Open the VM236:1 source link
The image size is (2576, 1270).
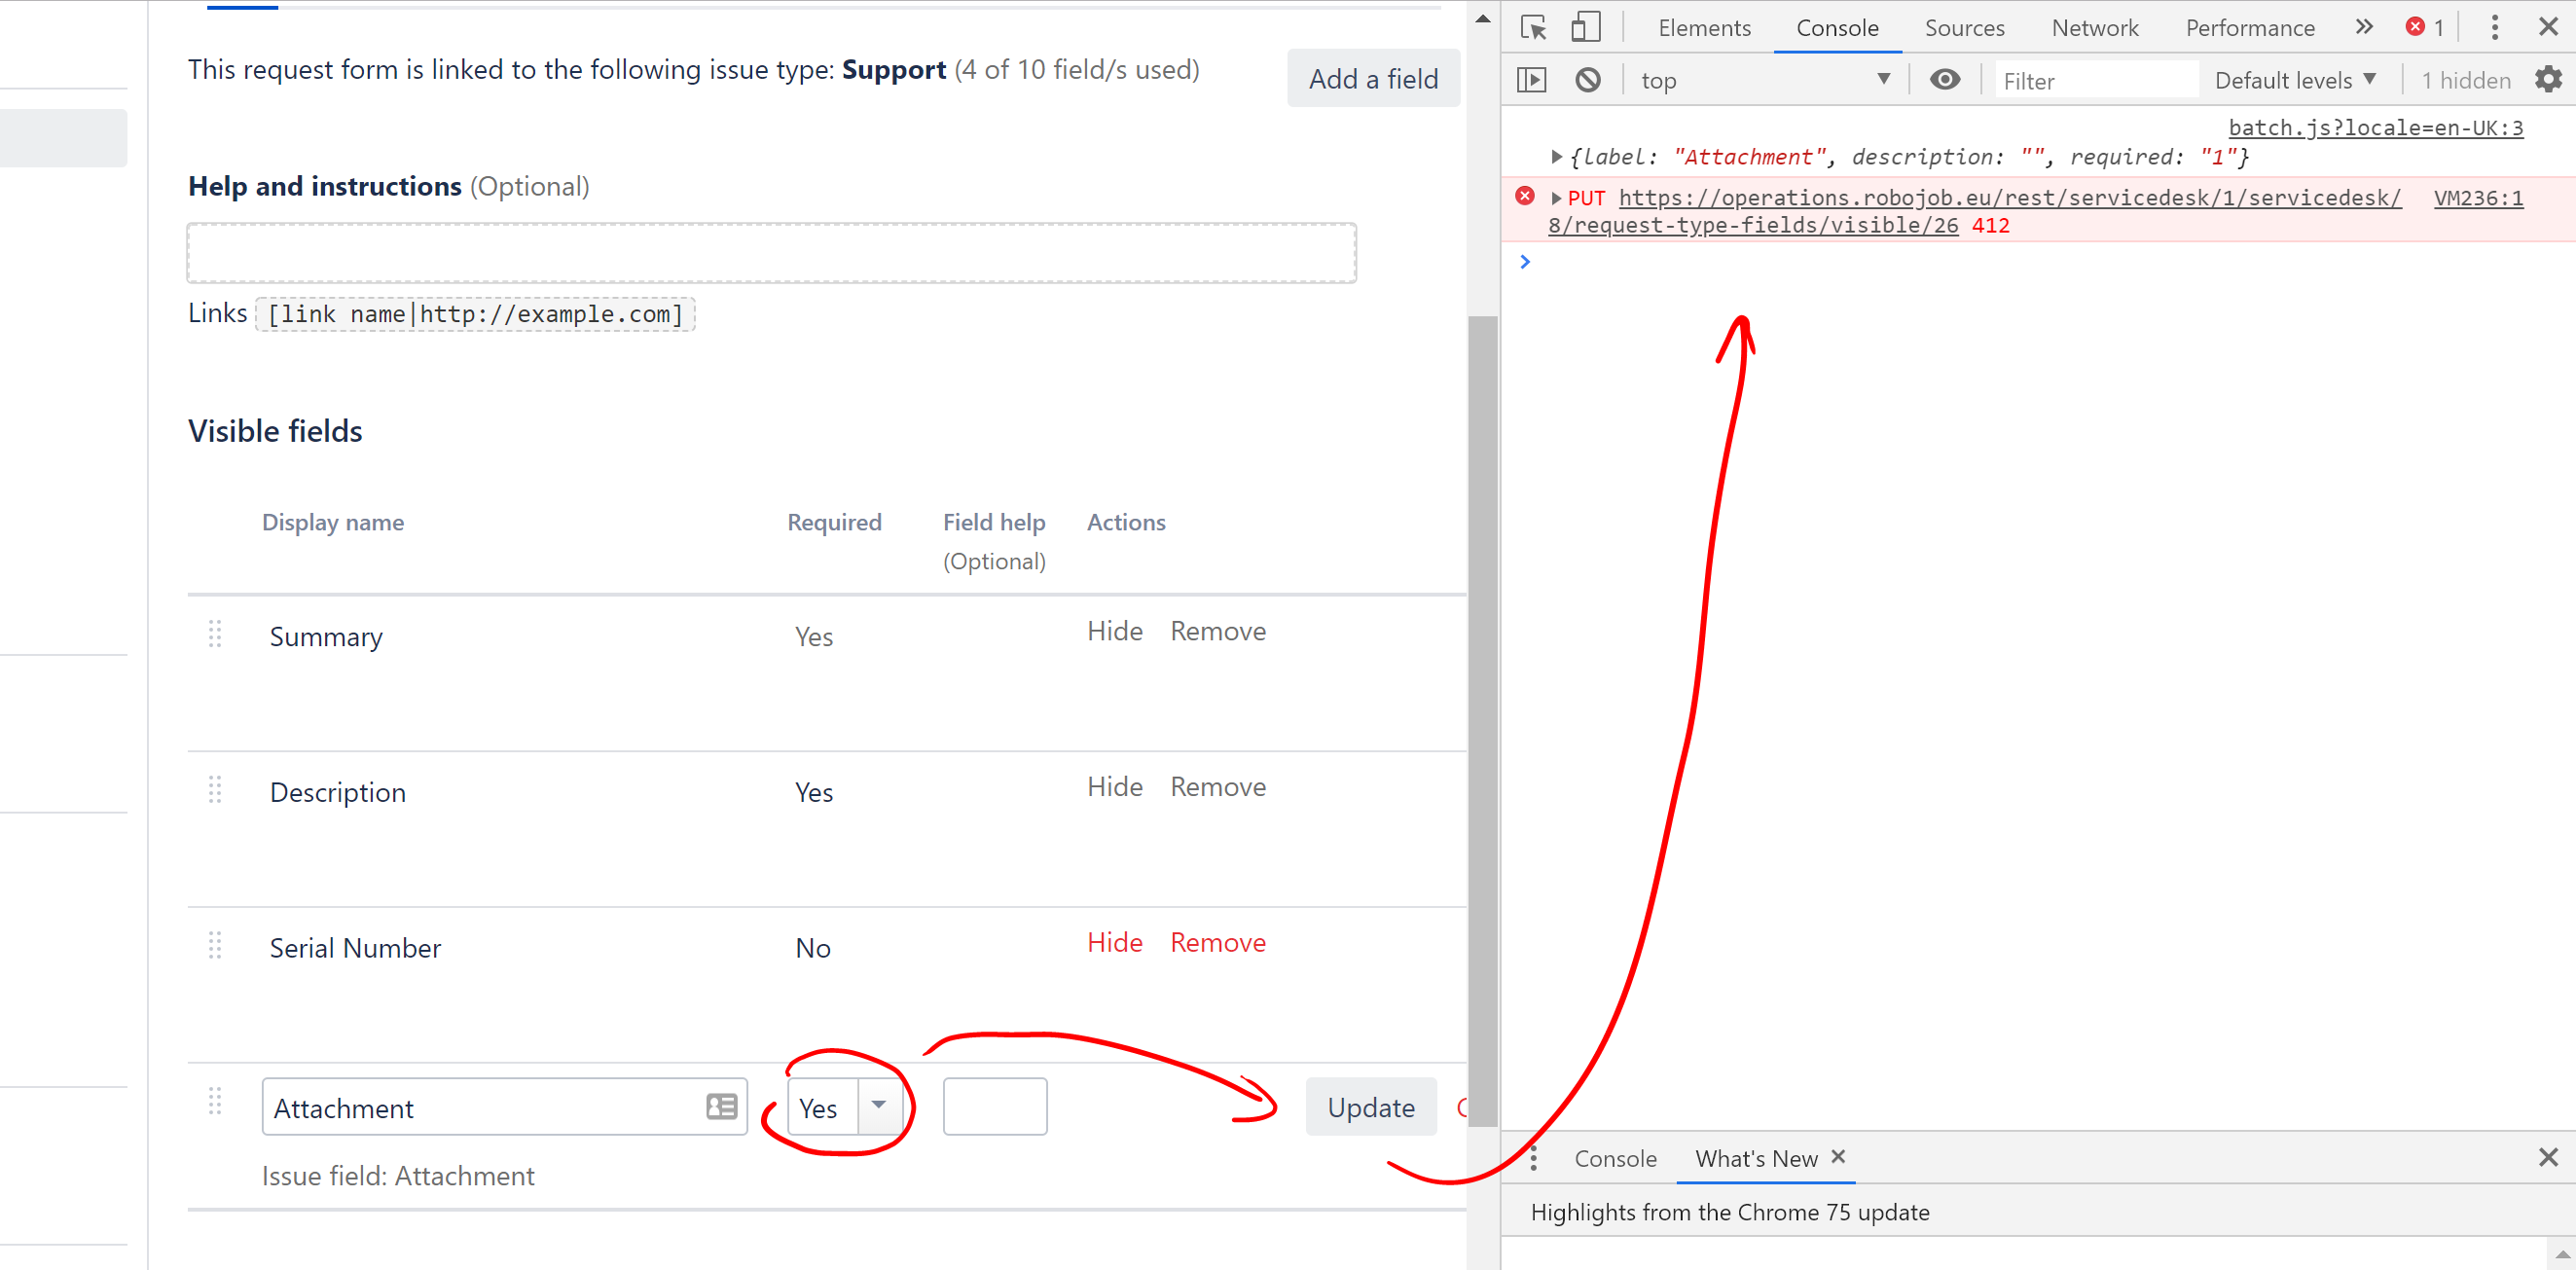[2477, 198]
